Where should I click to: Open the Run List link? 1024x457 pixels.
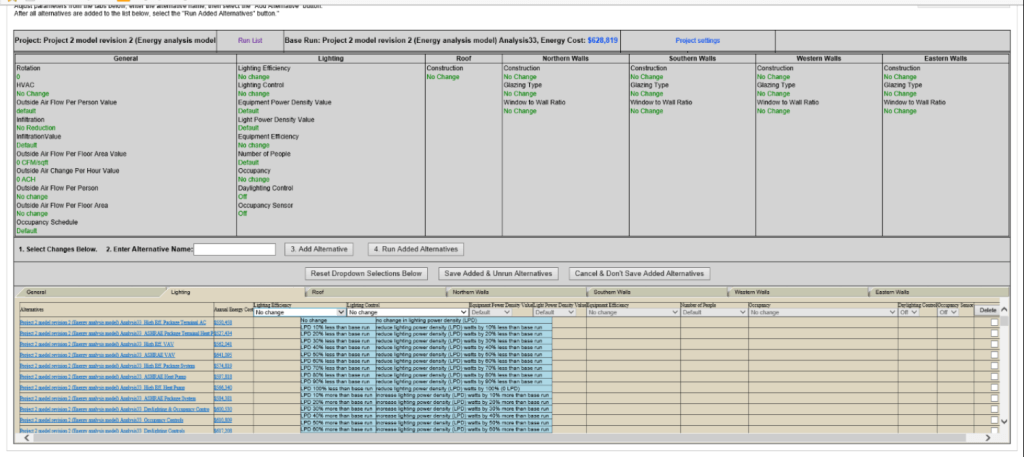tap(250, 40)
